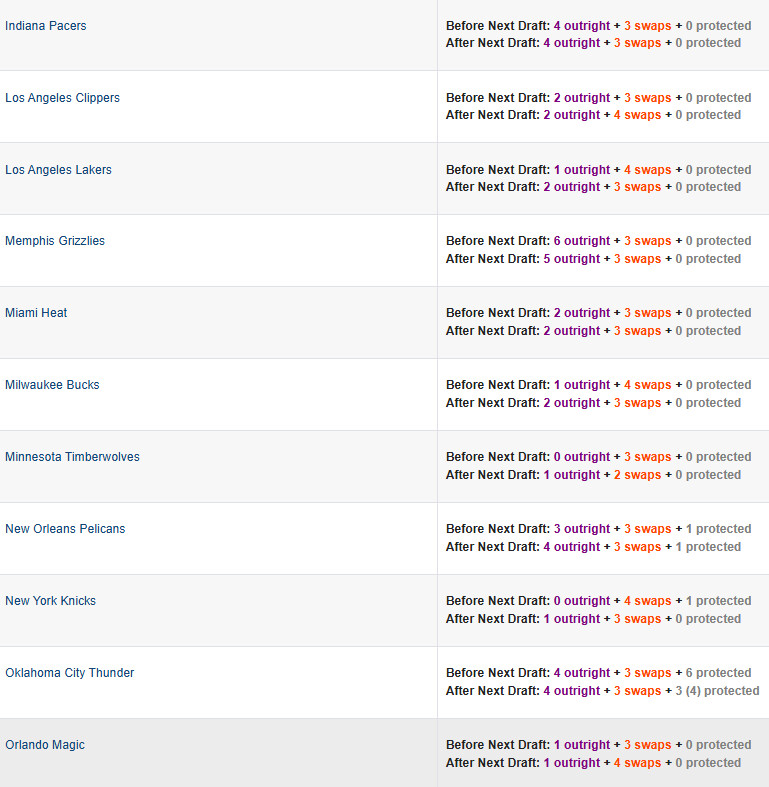Open the Miami Heat link
Screen dimensions: 769x787
click(x=36, y=313)
